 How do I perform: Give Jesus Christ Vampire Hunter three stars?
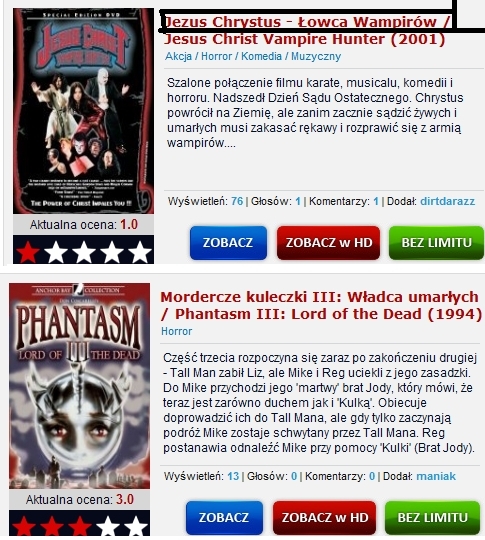pyautogui.click(x=84, y=252)
